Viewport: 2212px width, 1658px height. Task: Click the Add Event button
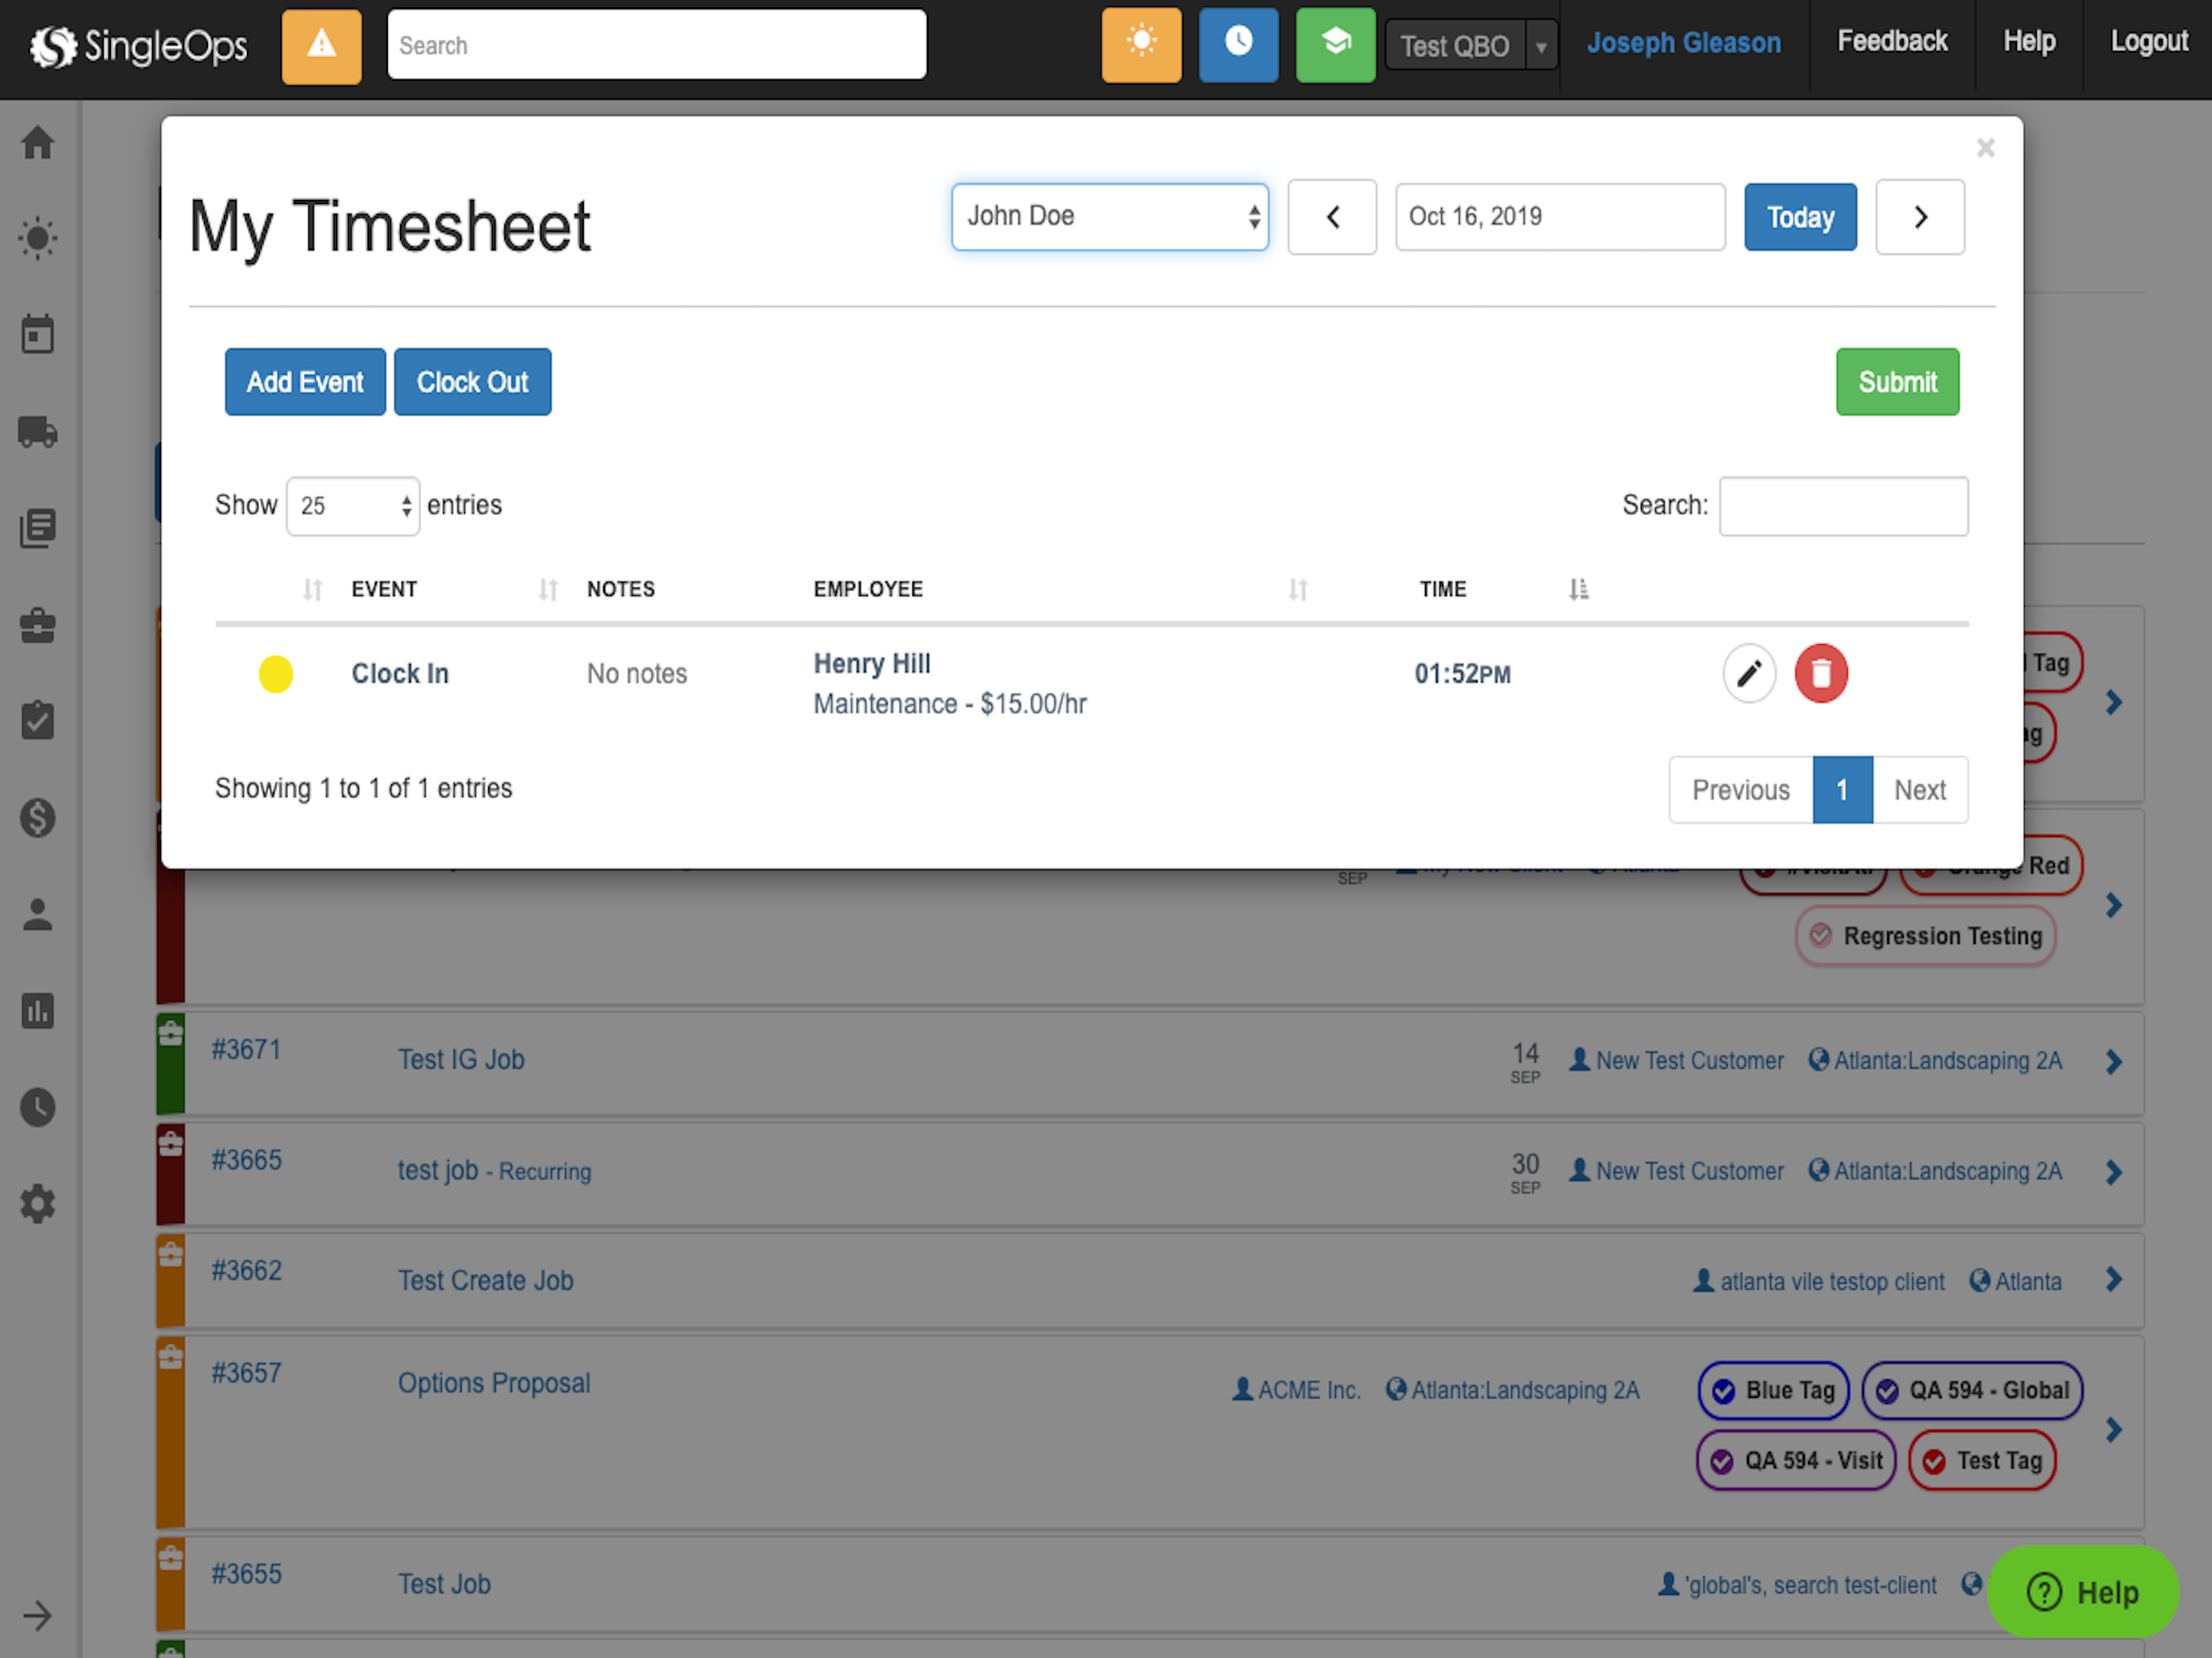pyautogui.click(x=305, y=382)
